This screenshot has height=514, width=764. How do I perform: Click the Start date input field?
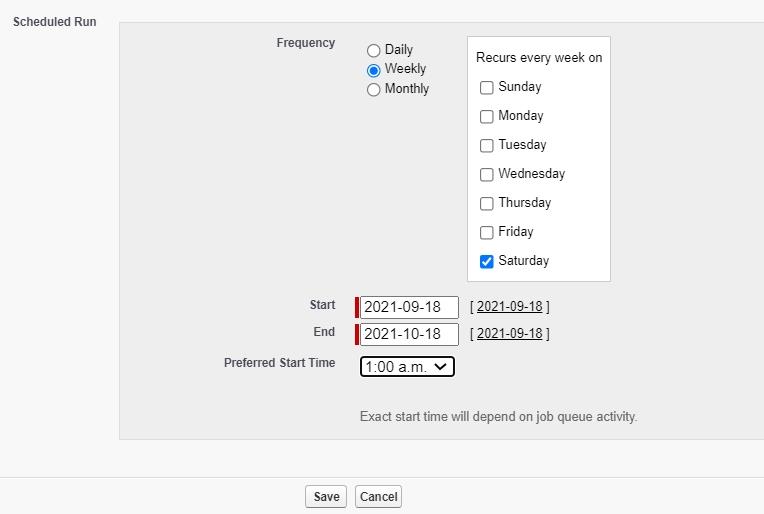408,307
